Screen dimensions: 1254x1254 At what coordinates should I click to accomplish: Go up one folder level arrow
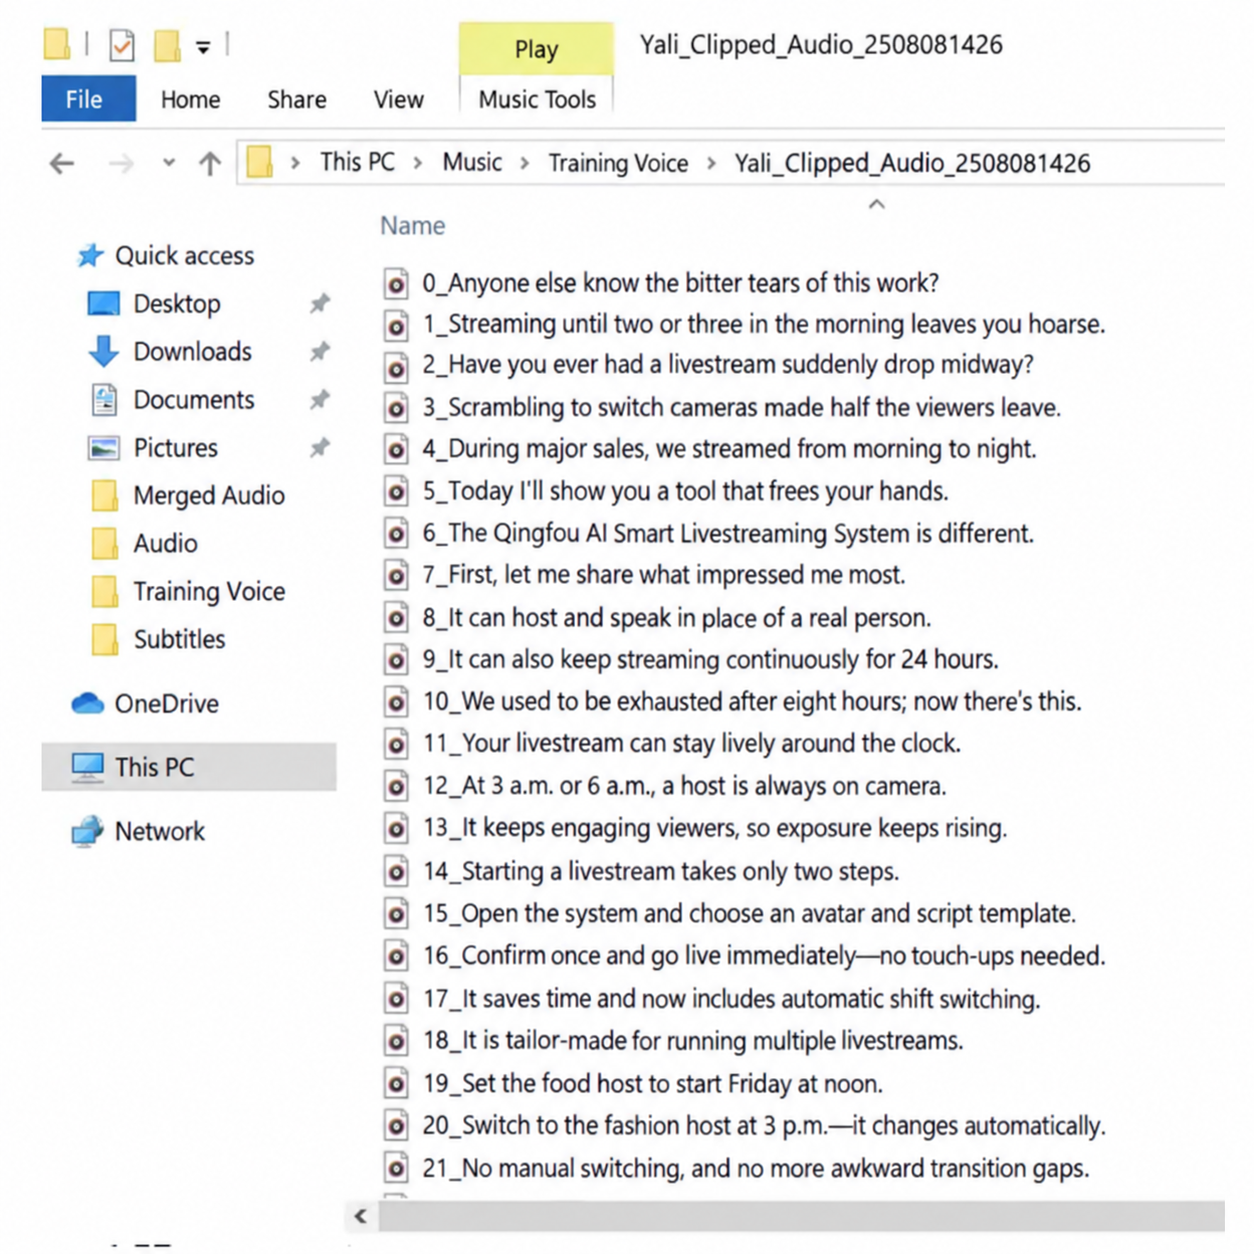coord(209,163)
